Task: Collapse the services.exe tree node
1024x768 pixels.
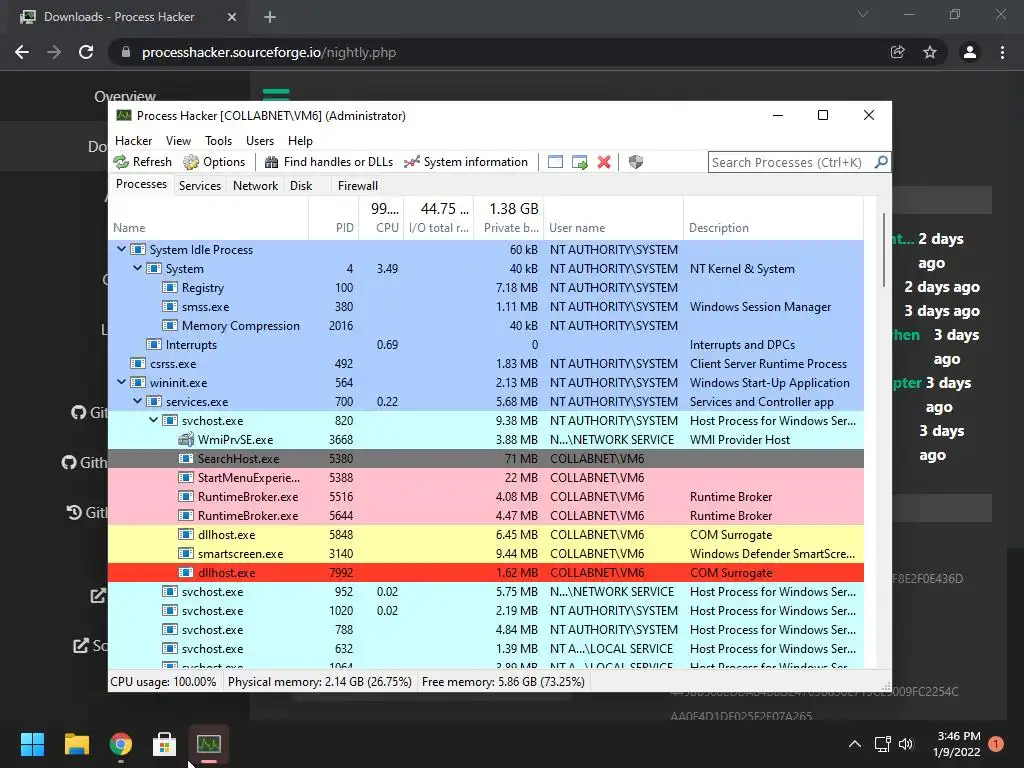Action: pos(137,401)
